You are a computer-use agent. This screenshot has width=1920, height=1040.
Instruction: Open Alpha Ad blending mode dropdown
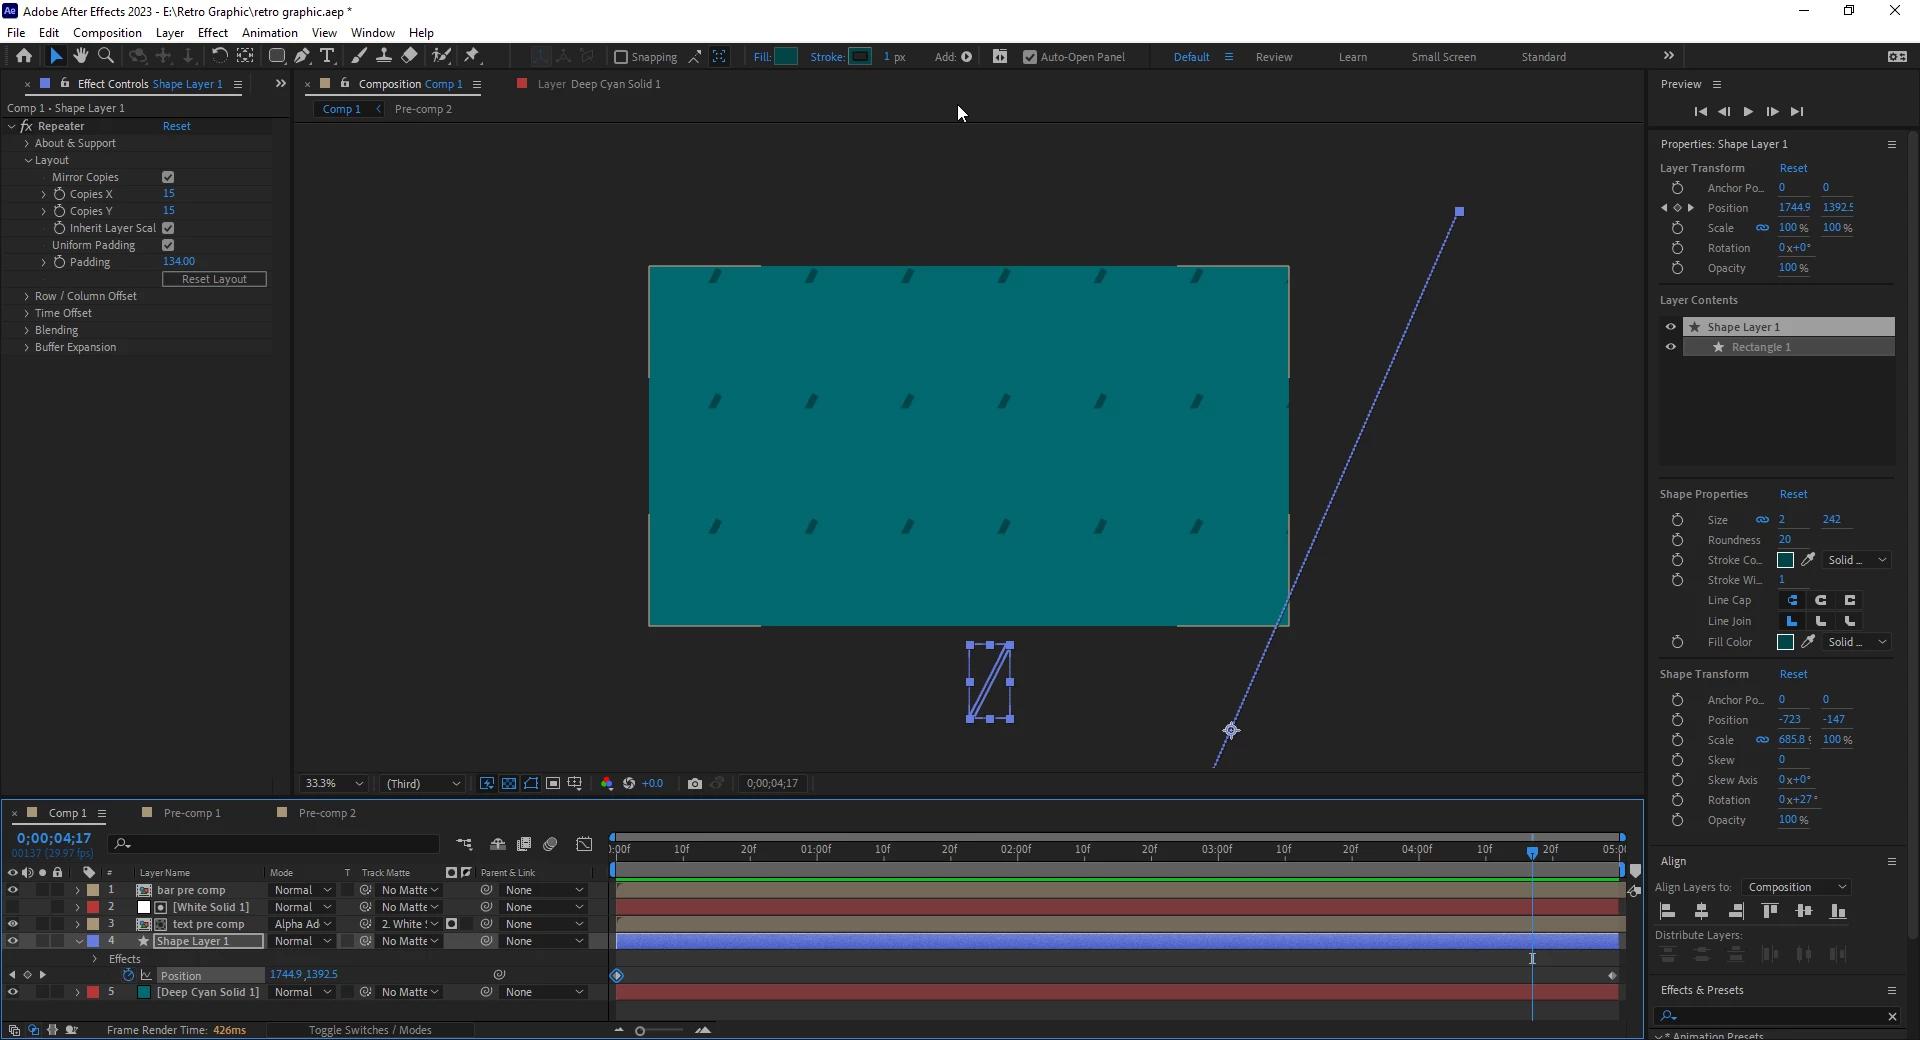303,924
